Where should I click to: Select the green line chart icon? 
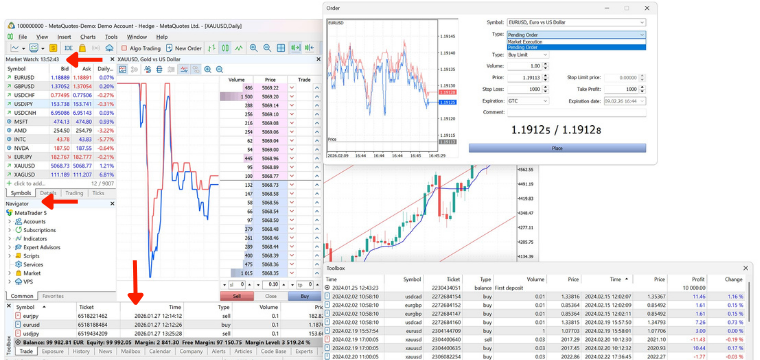point(238,48)
